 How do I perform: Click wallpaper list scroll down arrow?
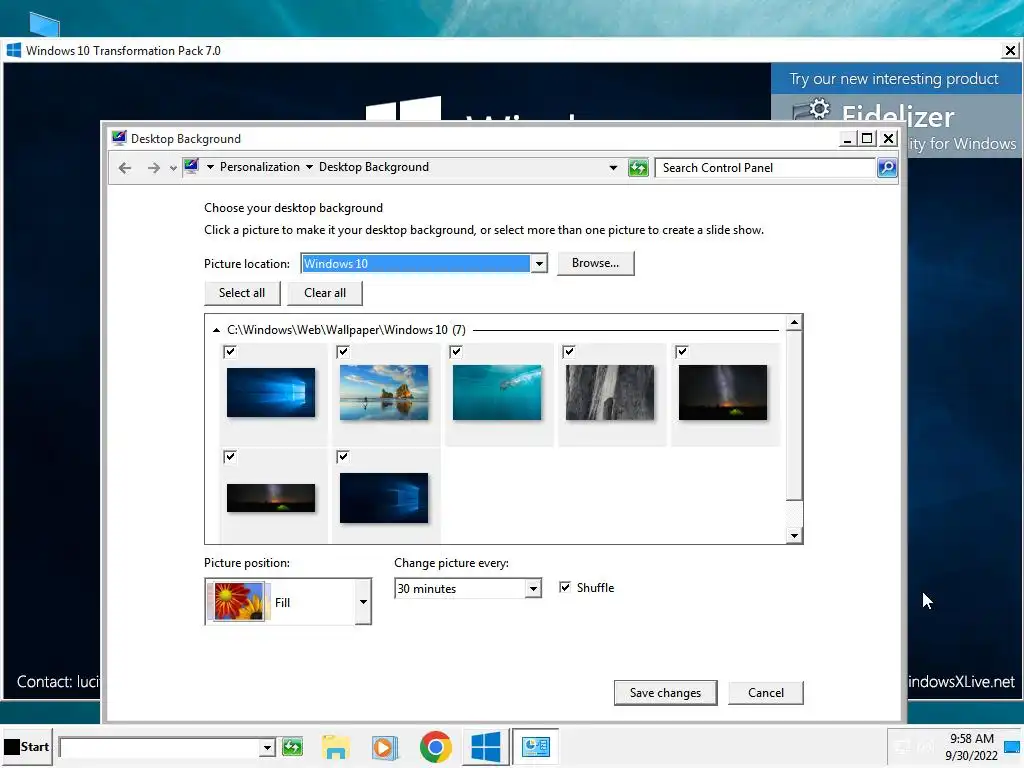[794, 536]
